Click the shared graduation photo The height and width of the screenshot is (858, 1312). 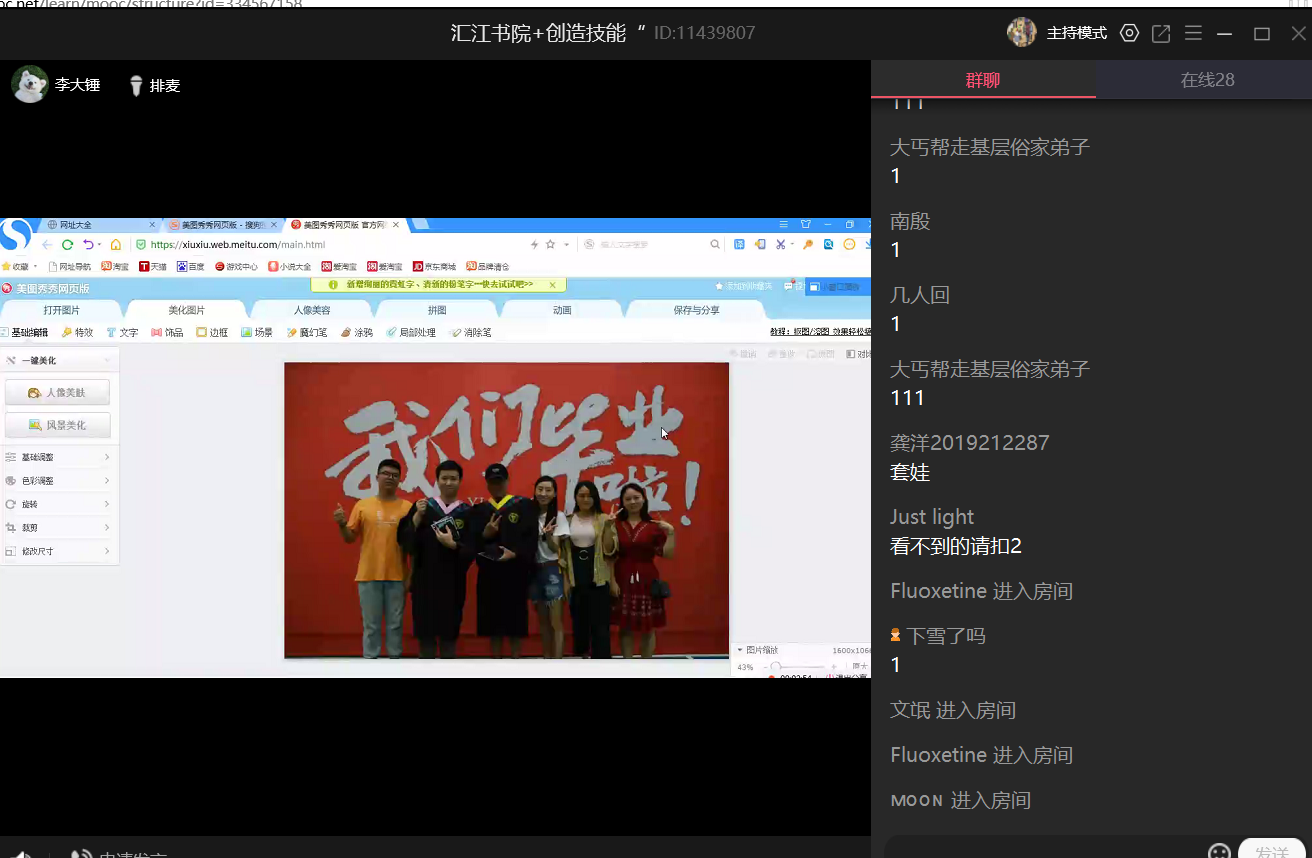(506, 510)
